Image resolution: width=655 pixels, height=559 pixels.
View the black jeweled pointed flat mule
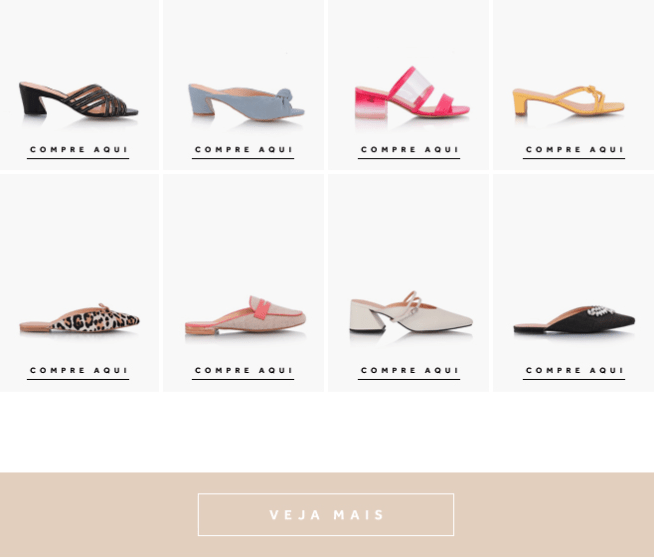coord(574,320)
